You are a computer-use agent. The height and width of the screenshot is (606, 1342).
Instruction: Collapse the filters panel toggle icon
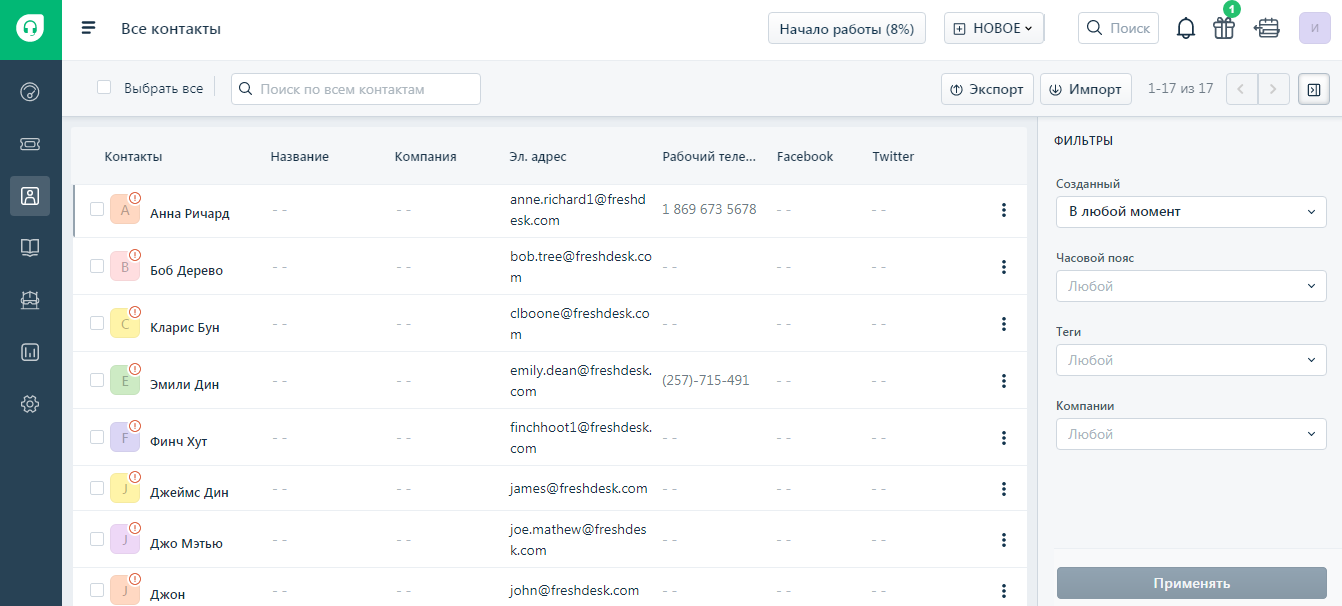(x=1314, y=89)
